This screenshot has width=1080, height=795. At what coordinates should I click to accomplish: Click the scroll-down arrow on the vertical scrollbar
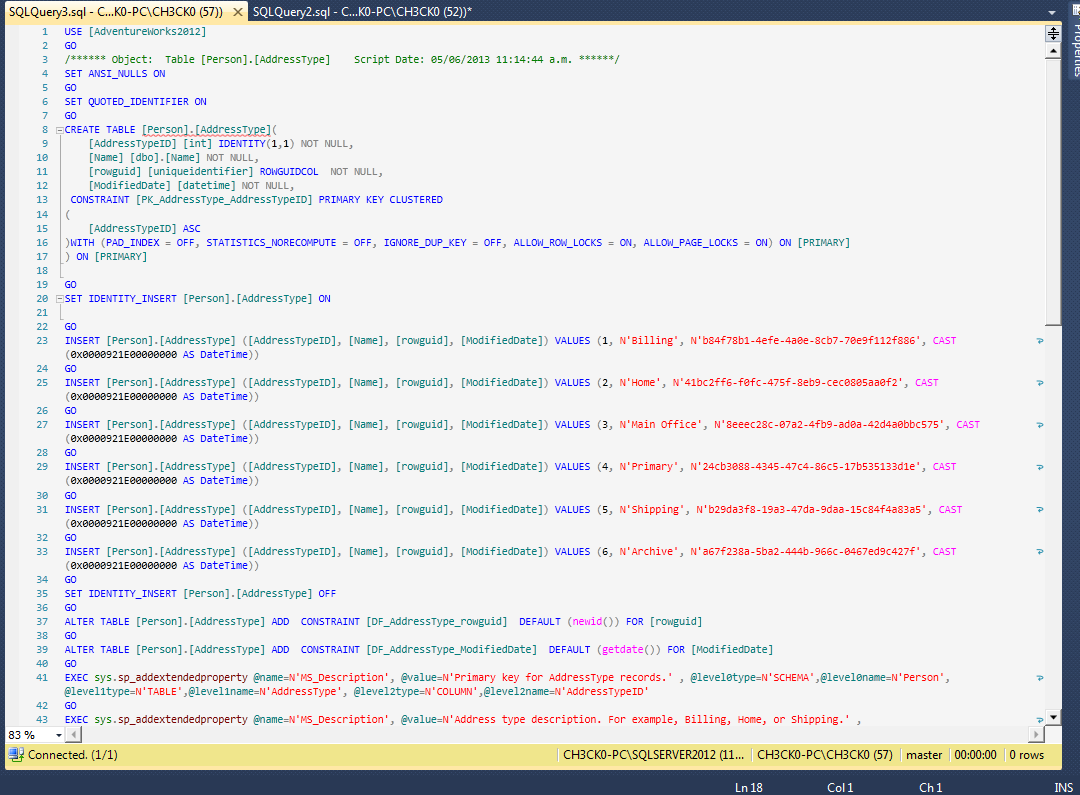(x=1051, y=715)
